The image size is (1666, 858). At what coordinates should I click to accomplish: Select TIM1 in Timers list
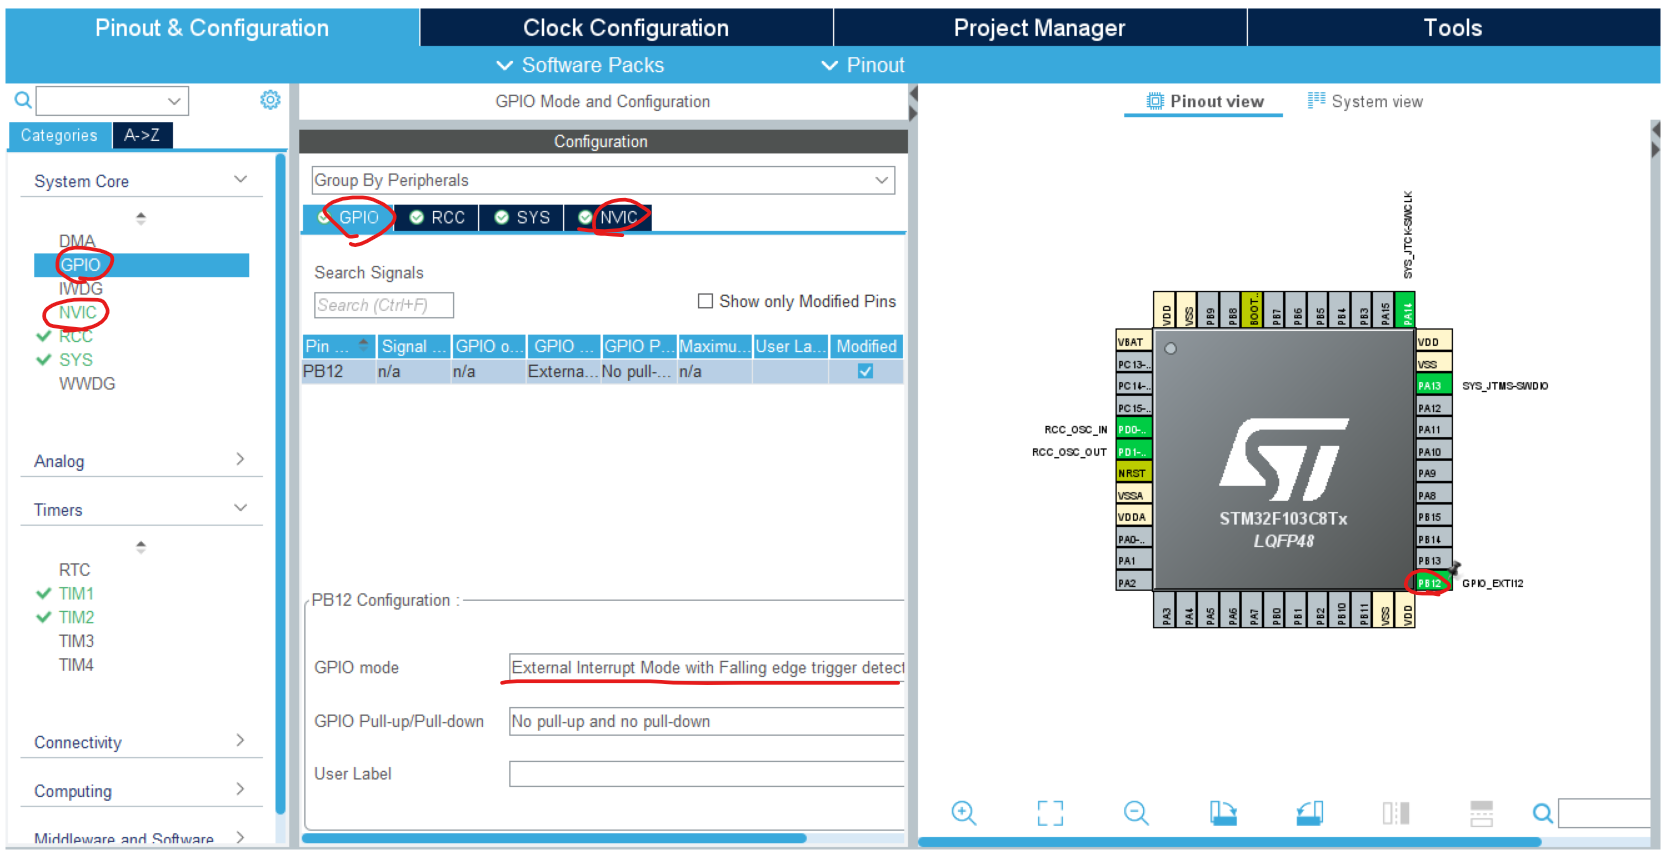point(76,594)
